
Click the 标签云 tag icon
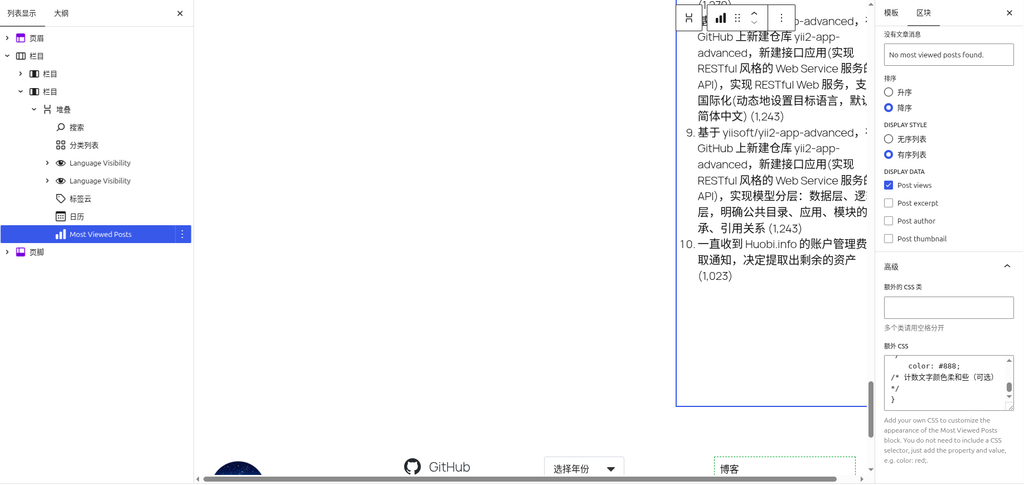60,198
